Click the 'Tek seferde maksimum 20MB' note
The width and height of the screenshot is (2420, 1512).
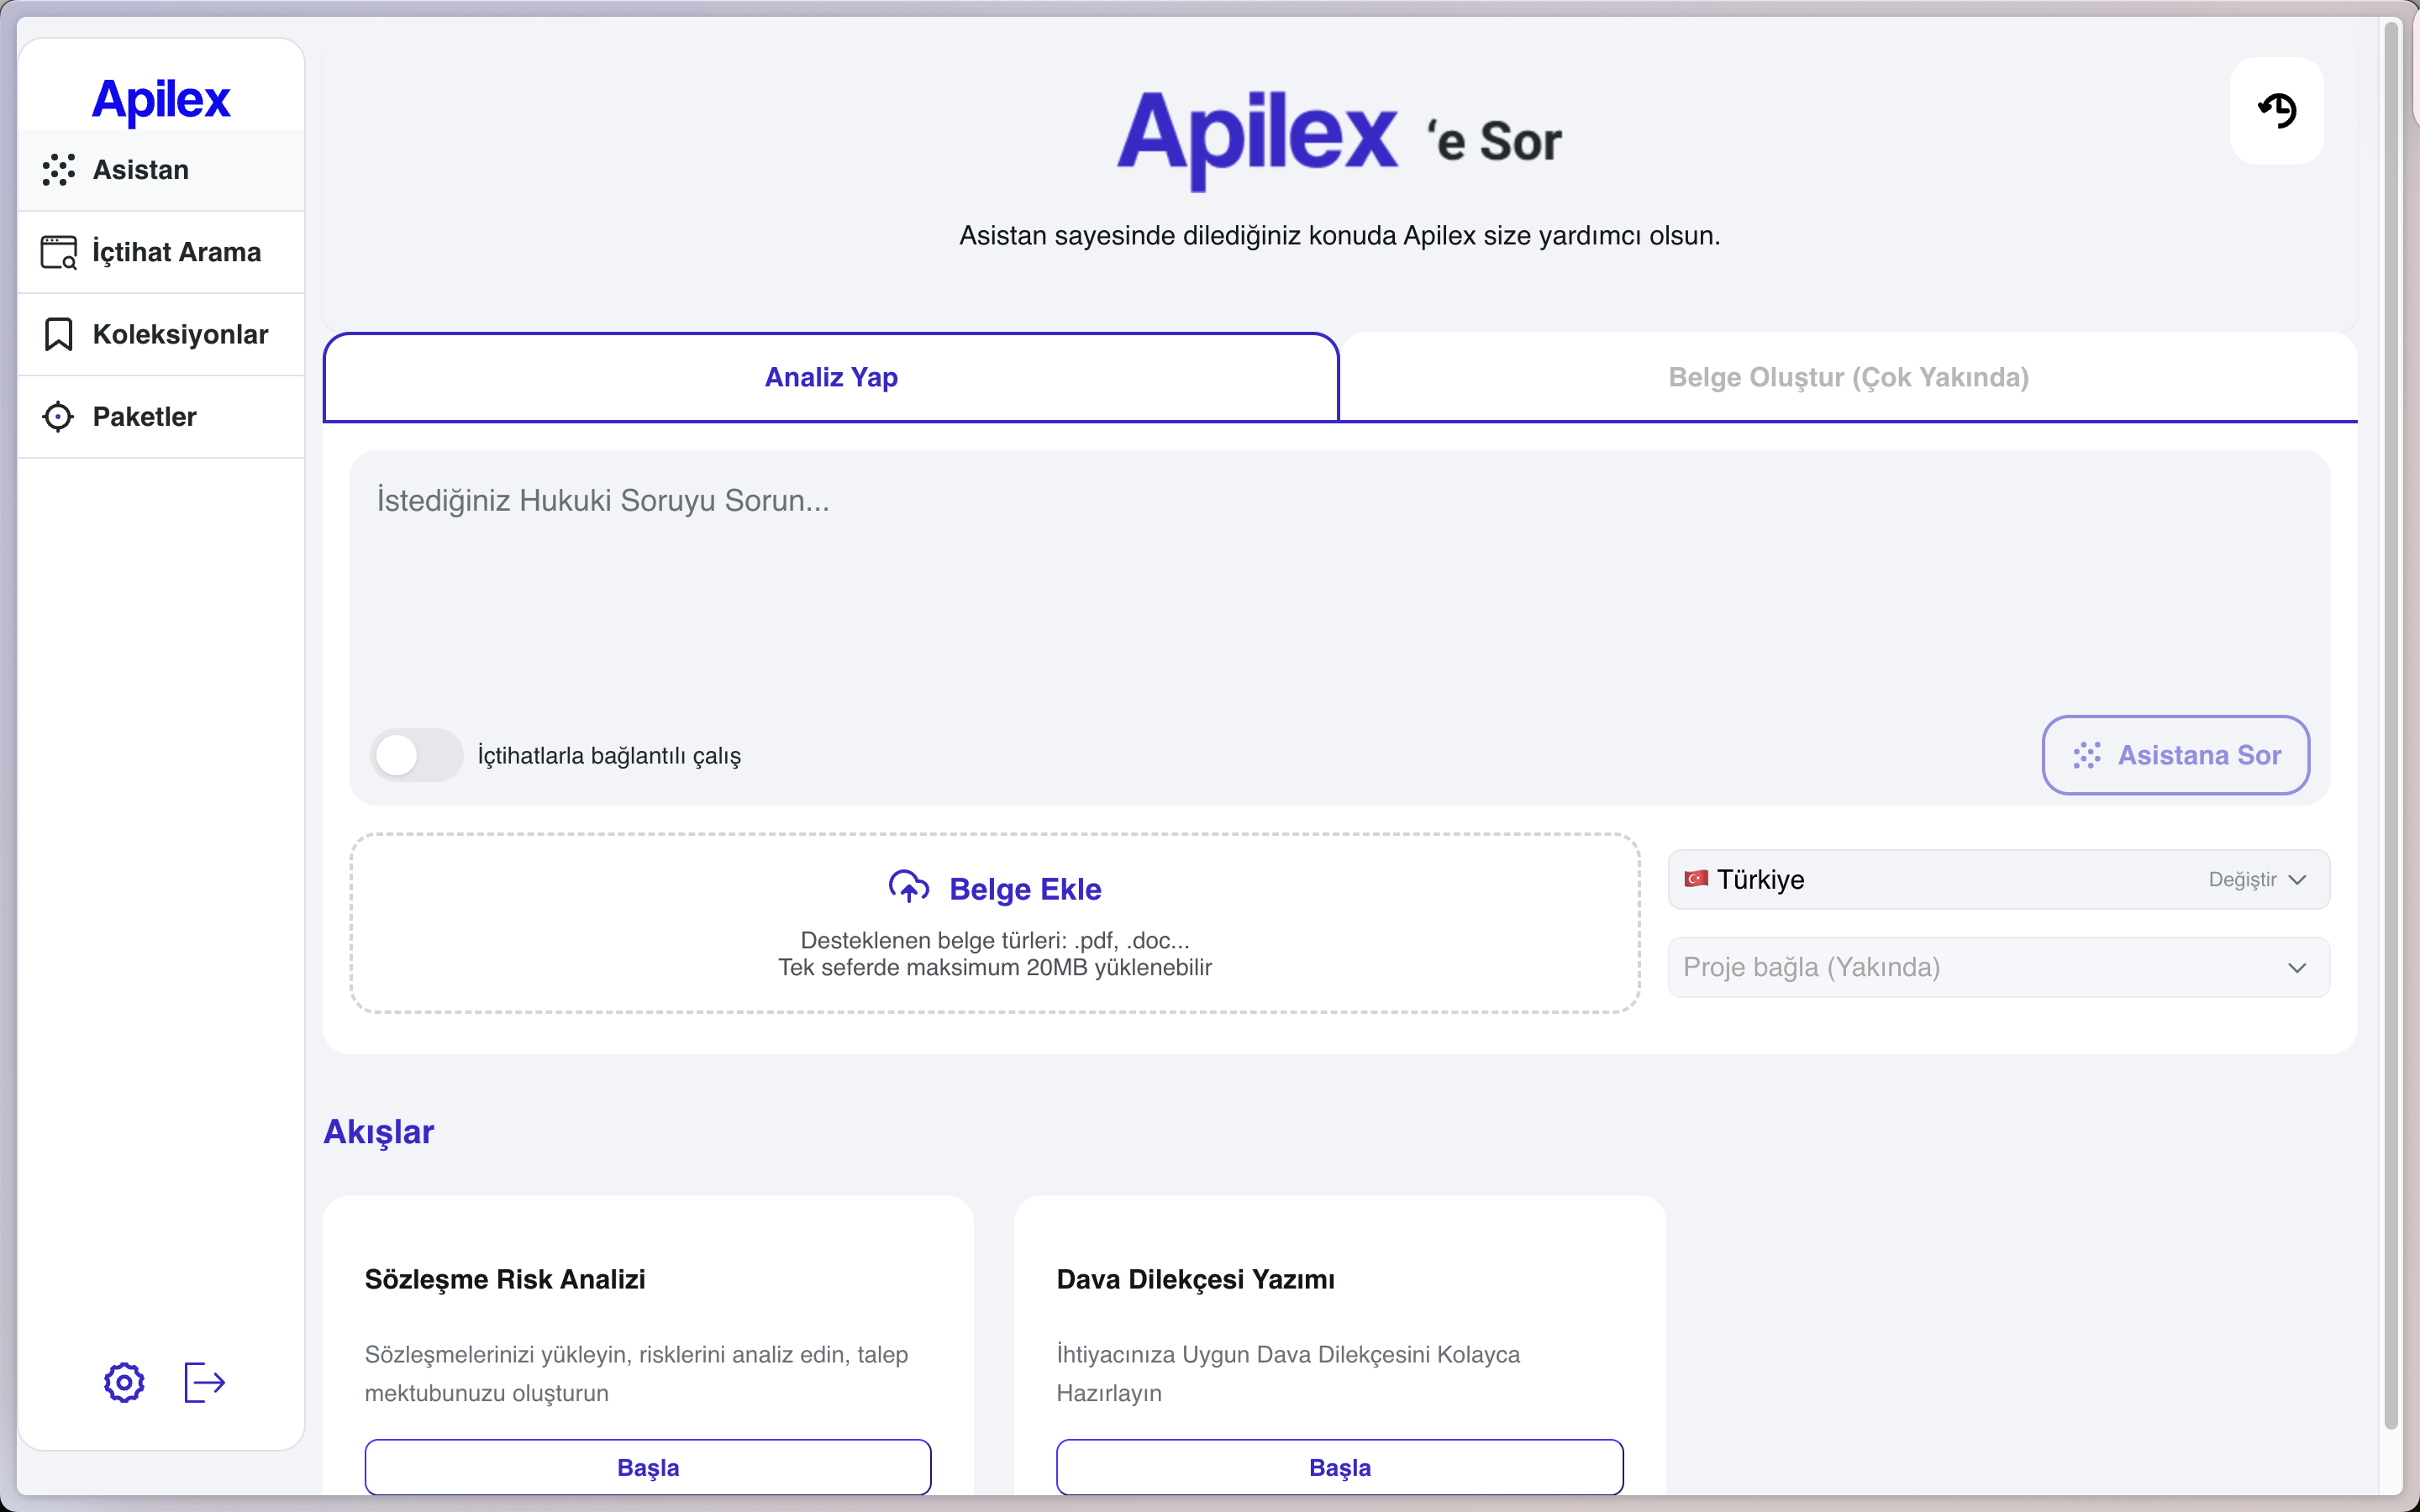pyautogui.click(x=995, y=967)
